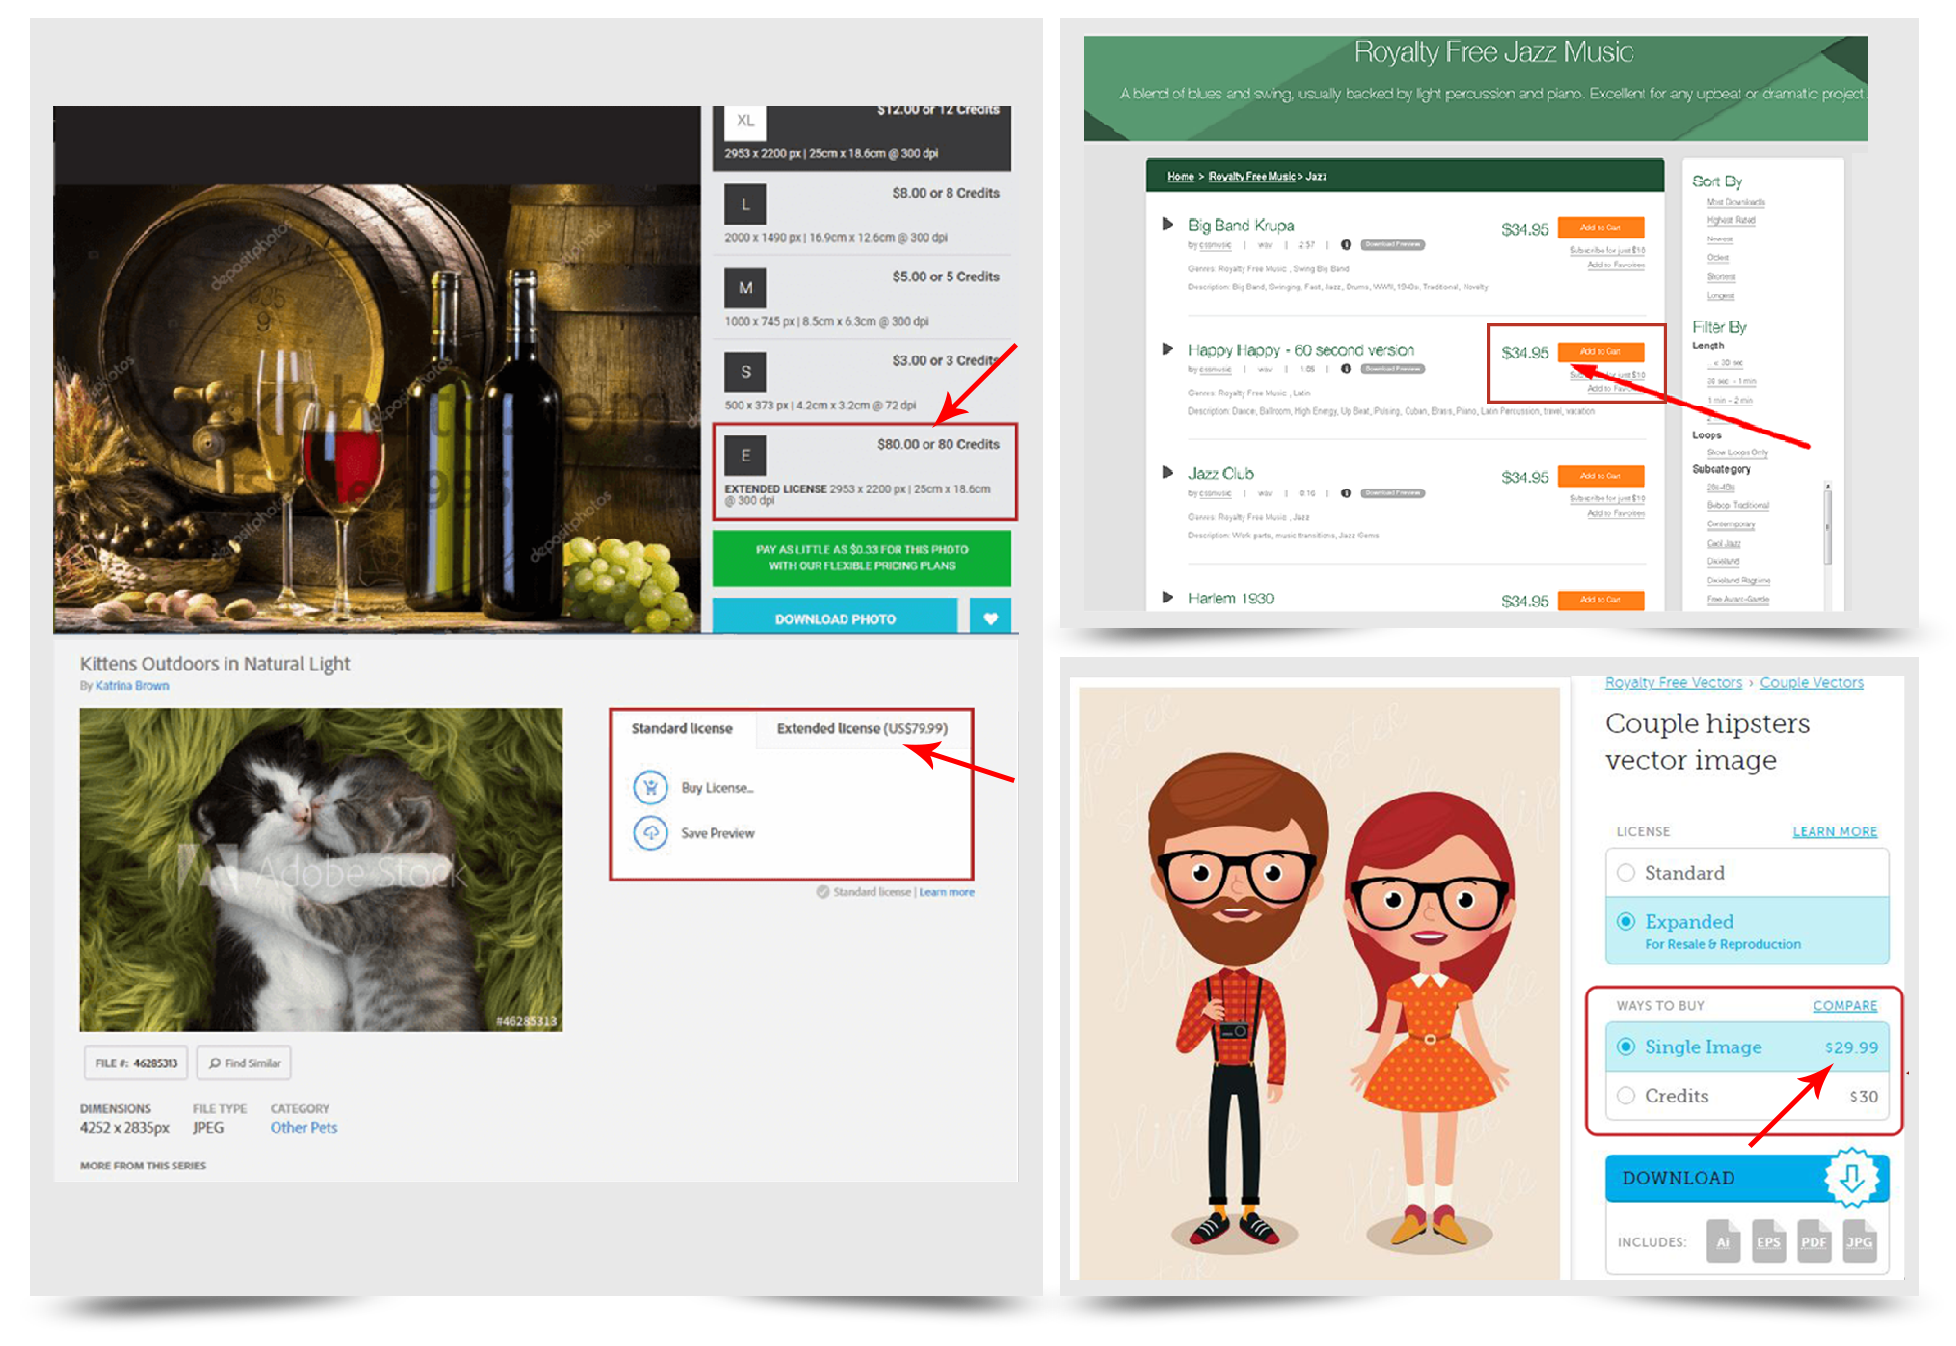Click Home in the jazz breadcrumb

1180,176
